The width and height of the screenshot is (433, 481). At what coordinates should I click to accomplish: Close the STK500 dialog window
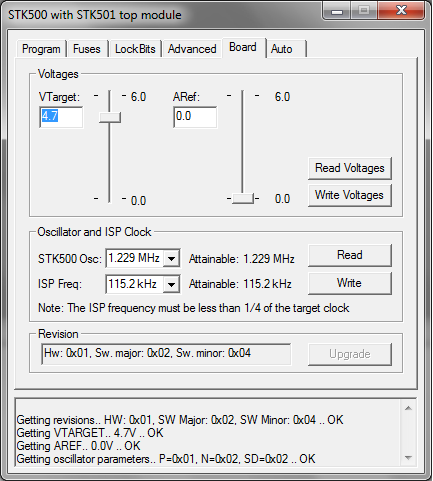click(401, 10)
